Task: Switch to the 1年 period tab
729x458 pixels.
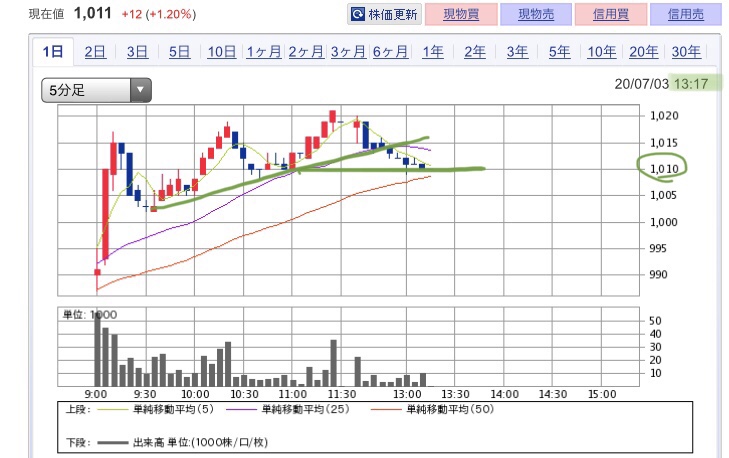Action: (x=432, y=52)
